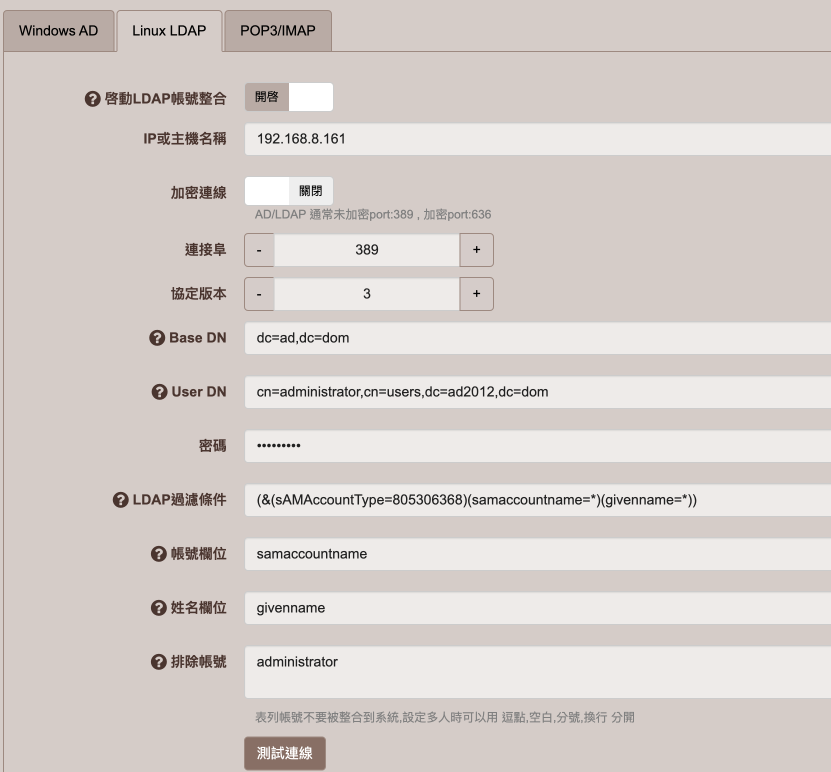Toggle the 啓動LDAP帳號整合 switch
This screenshot has height=772, width=831.
pyautogui.click(x=288, y=98)
